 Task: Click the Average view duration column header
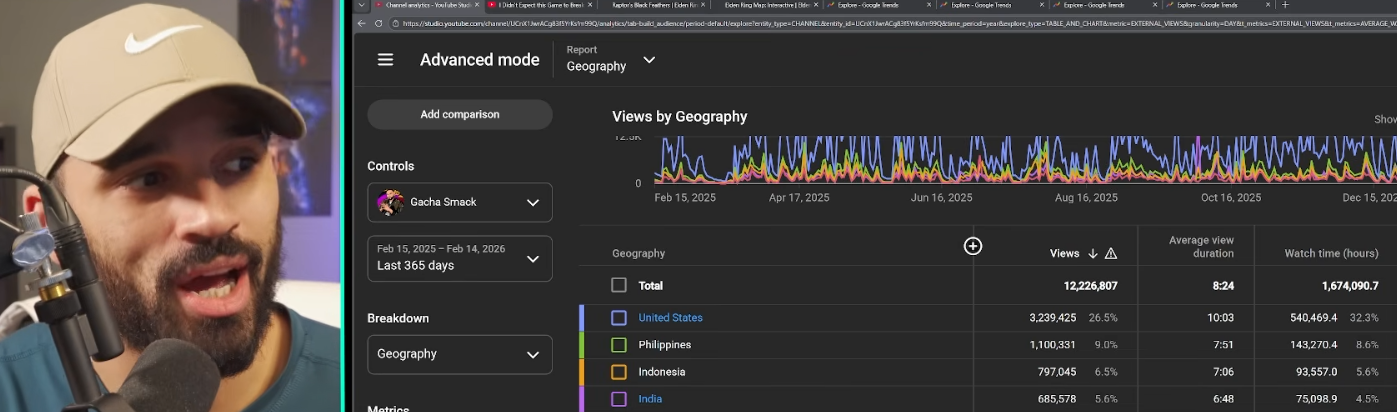tap(1201, 247)
